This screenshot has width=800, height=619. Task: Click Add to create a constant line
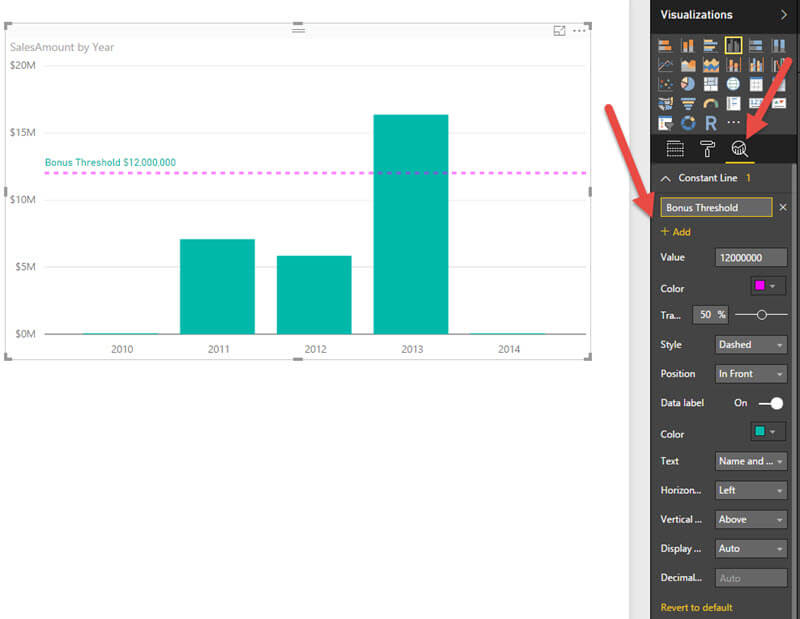pyautogui.click(x=676, y=232)
